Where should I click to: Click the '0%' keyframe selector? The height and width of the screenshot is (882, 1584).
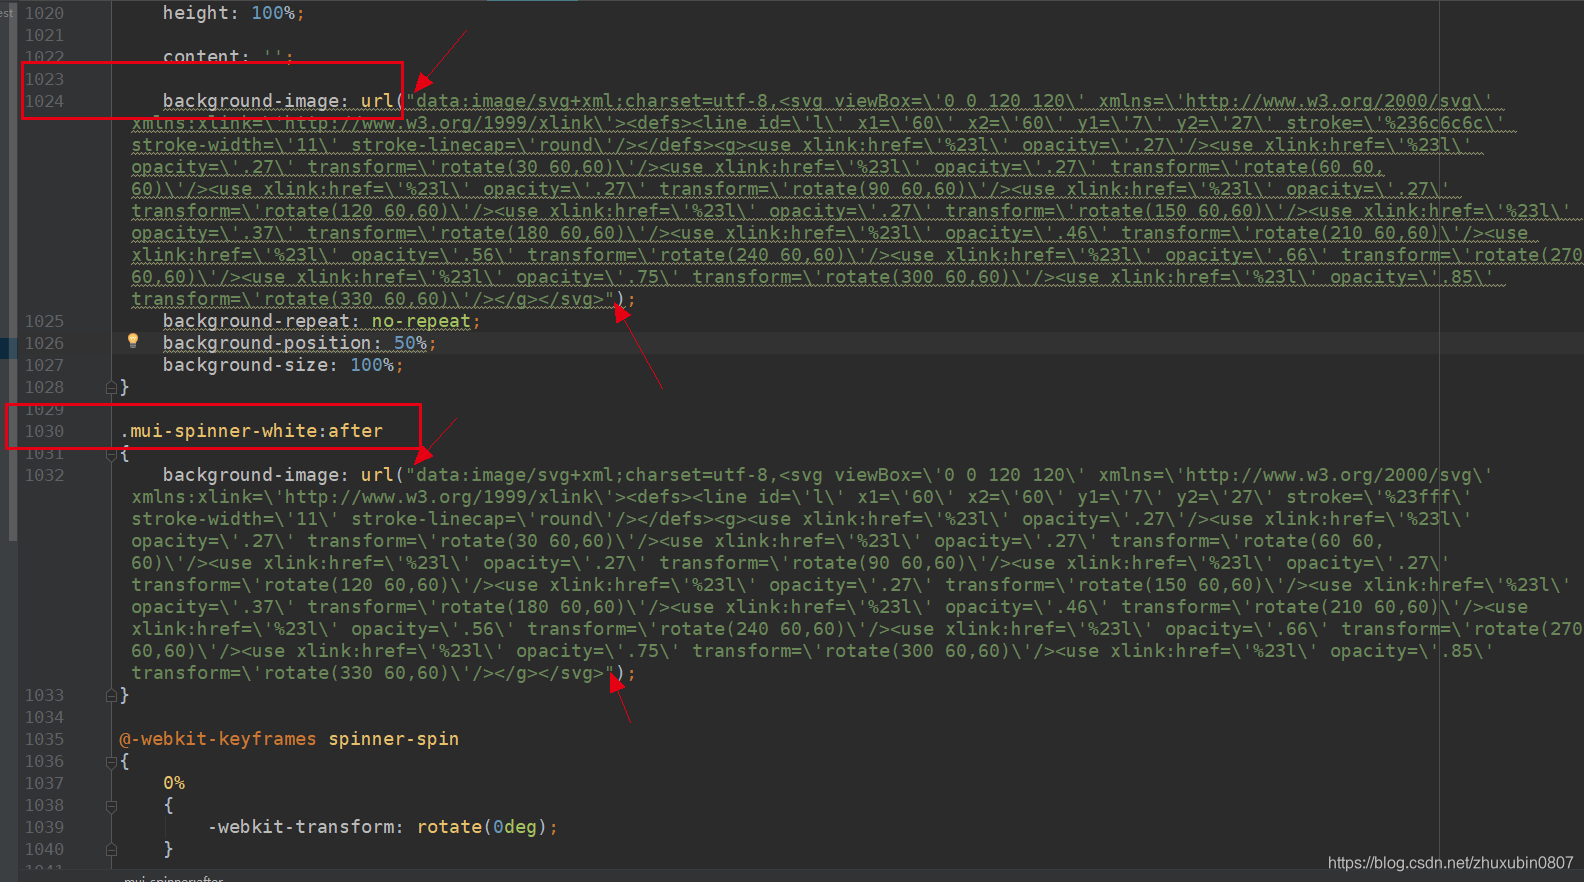tap(174, 783)
